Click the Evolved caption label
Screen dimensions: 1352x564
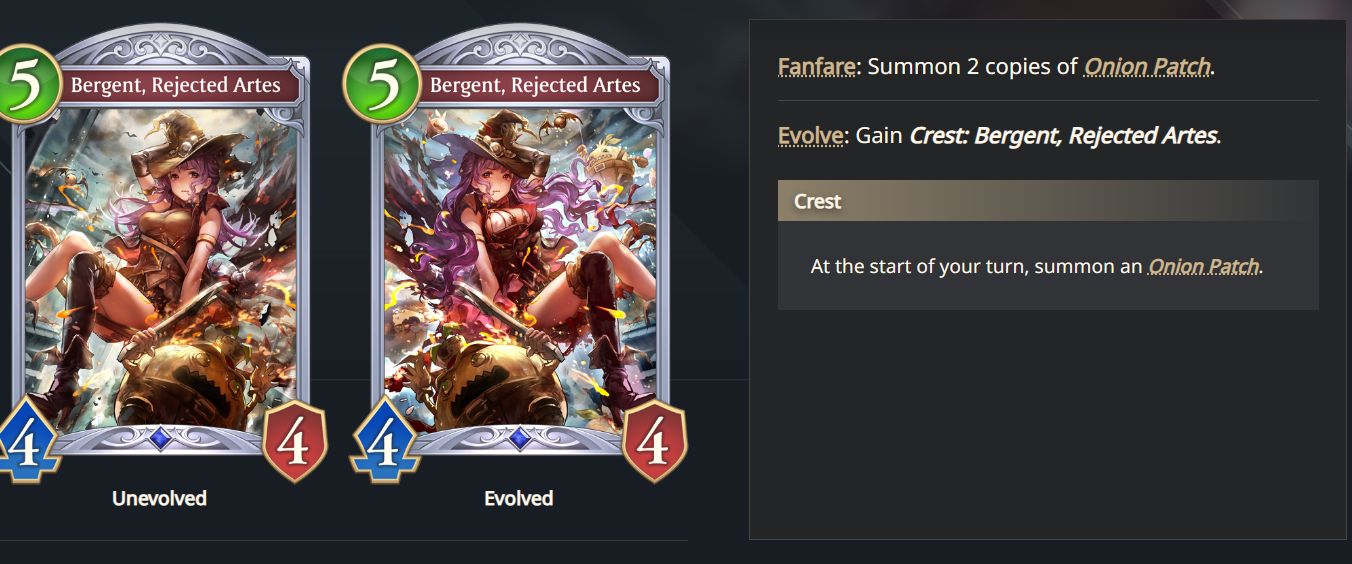click(x=519, y=498)
